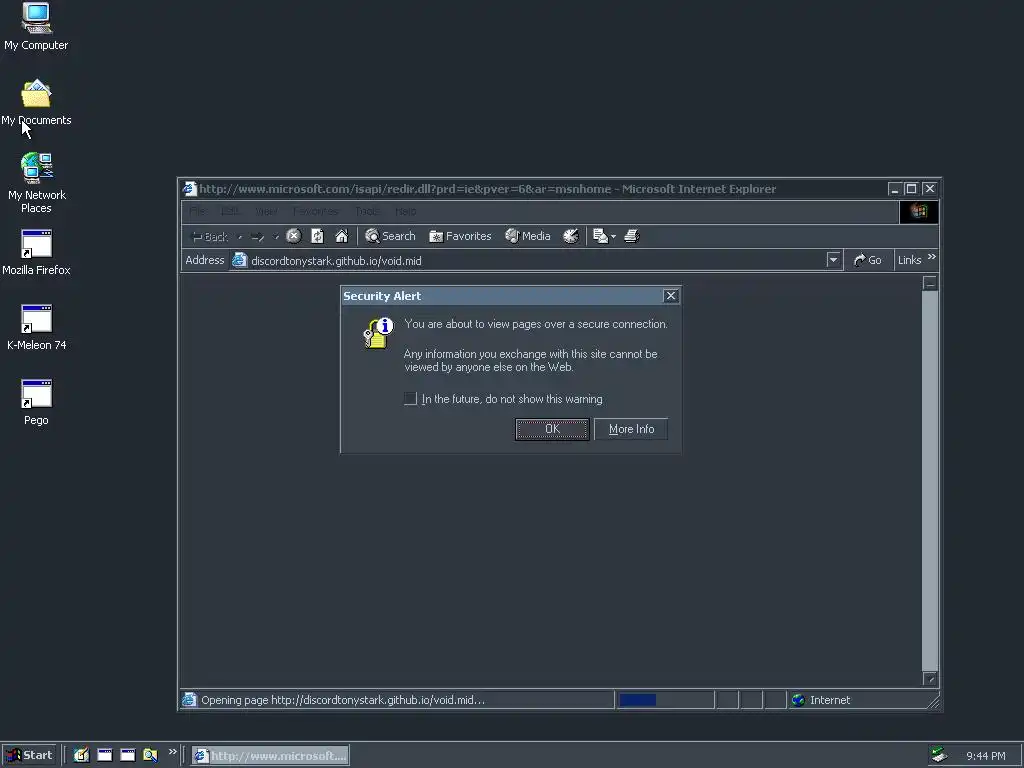Expand Quick Launch overflow chevron
Image resolution: width=1024 pixels, height=768 pixels.
coord(172,752)
